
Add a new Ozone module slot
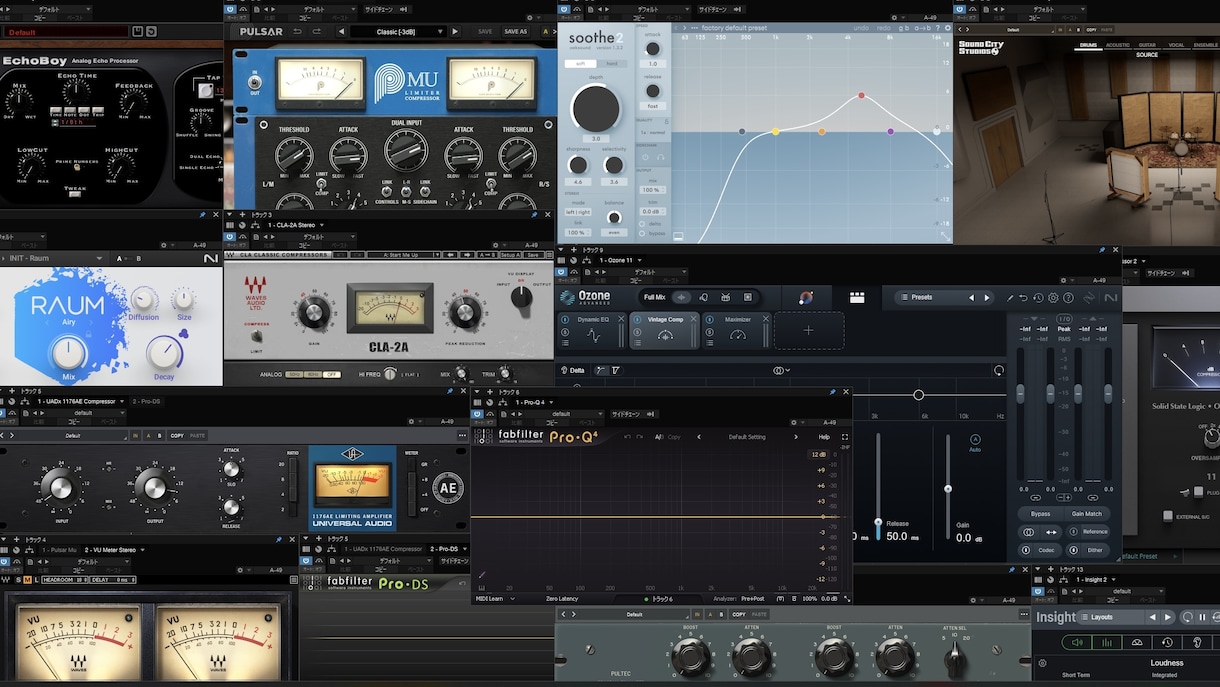coord(809,331)
